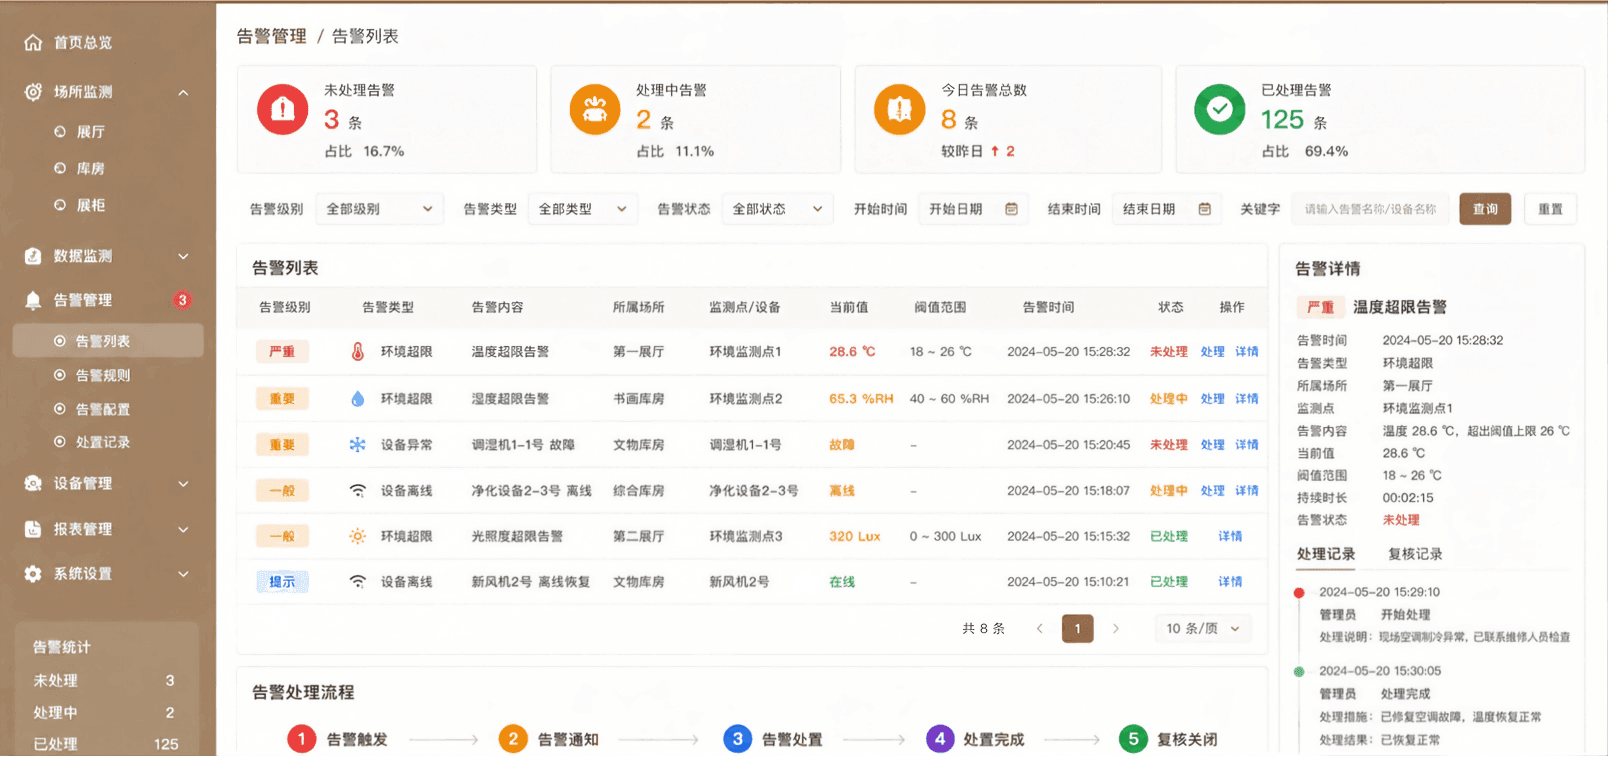
Task: Click the 报表管理 document icon
Action: point(33,529)
